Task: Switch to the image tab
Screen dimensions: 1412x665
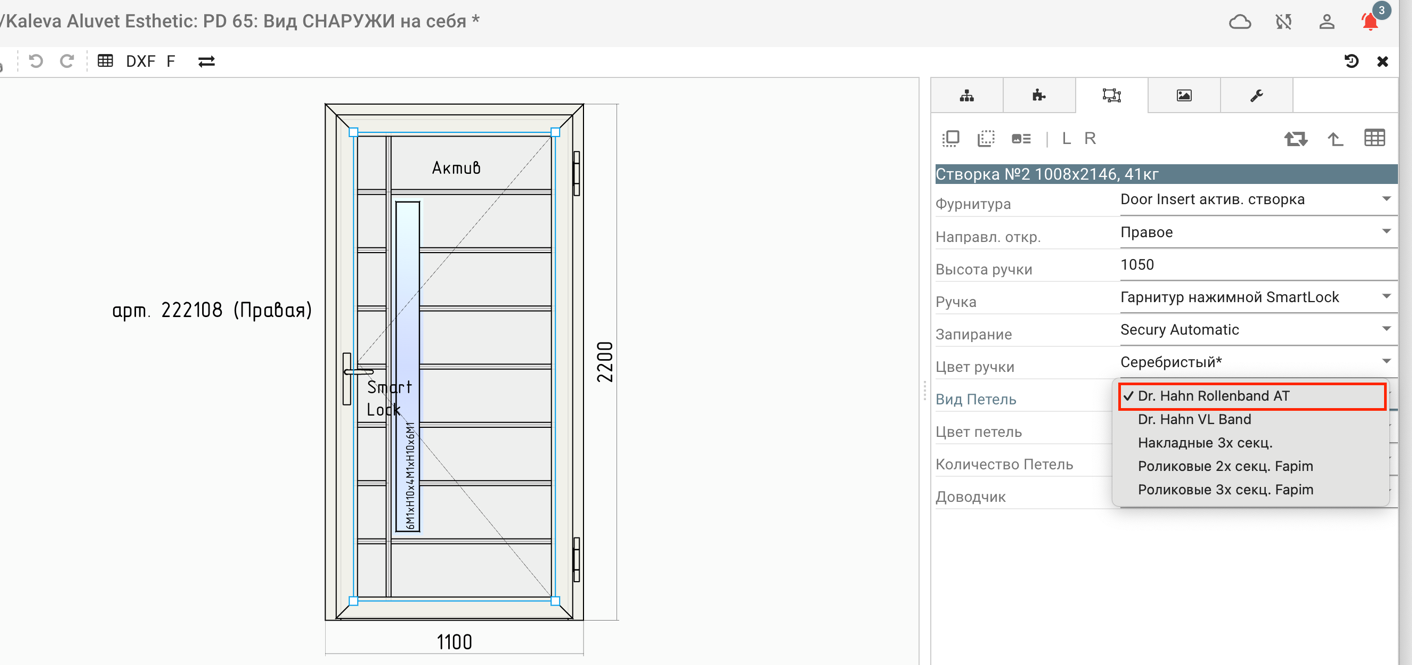Action: point(1184,95)
